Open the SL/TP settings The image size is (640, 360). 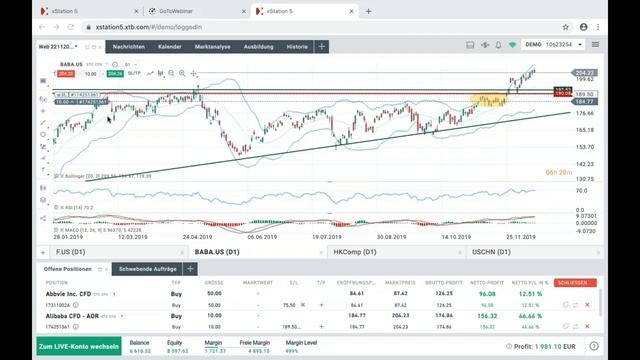(134, 73)
